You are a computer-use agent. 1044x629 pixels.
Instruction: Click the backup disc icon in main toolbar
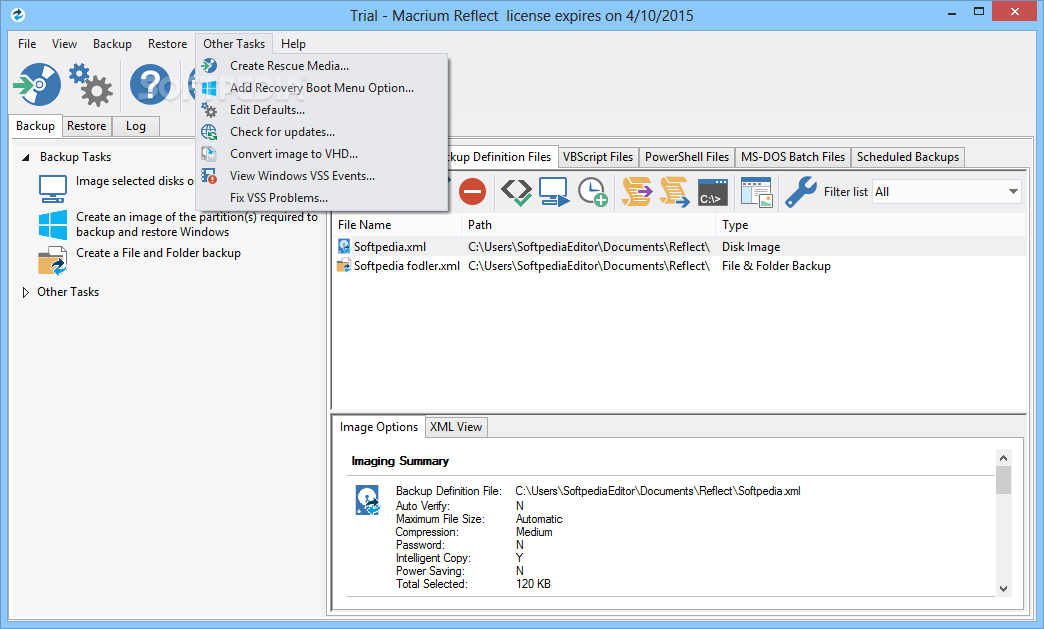pyautogui.click(x=37, y=85)
